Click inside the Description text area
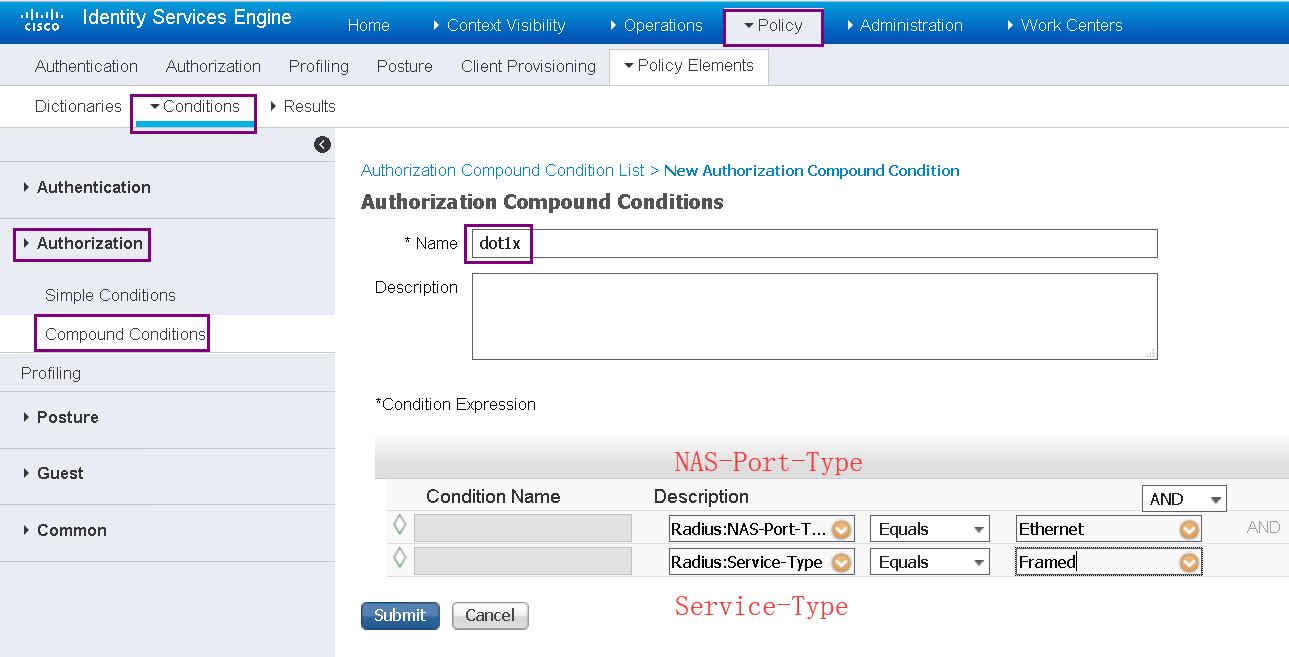Image resolution: width=1289 pixels, height=657 pixels. tap(814, 315)
